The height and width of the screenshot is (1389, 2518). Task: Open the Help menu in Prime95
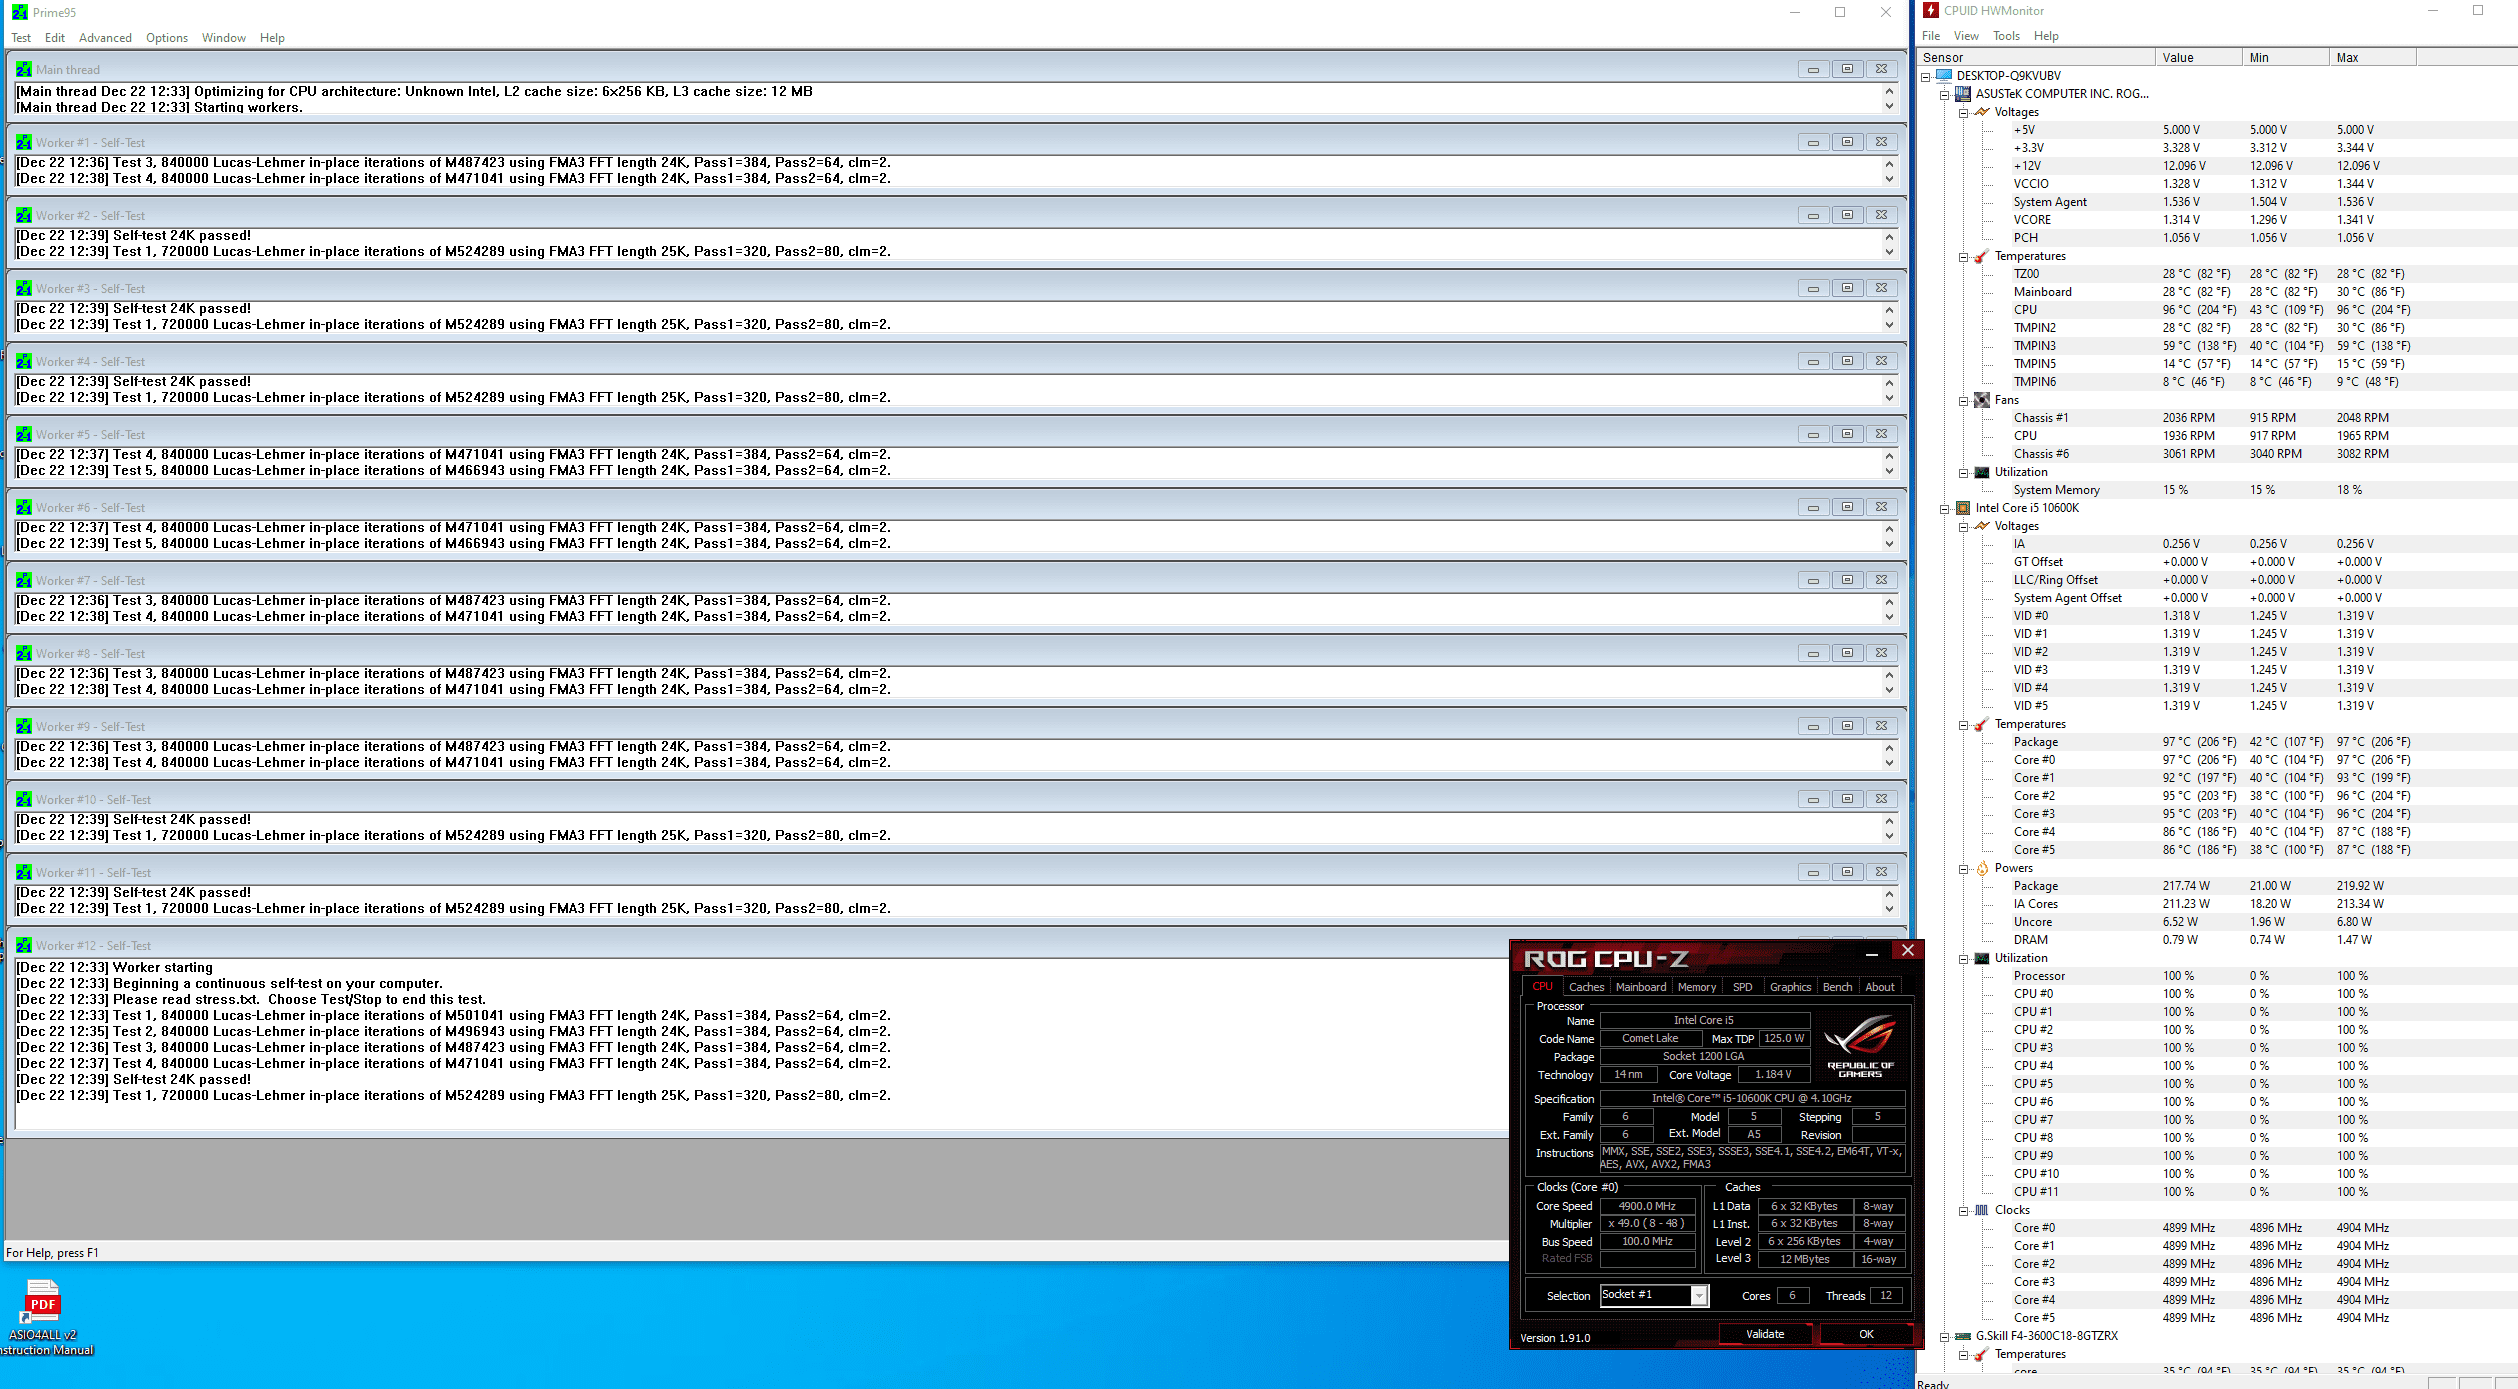click(272, 38)
